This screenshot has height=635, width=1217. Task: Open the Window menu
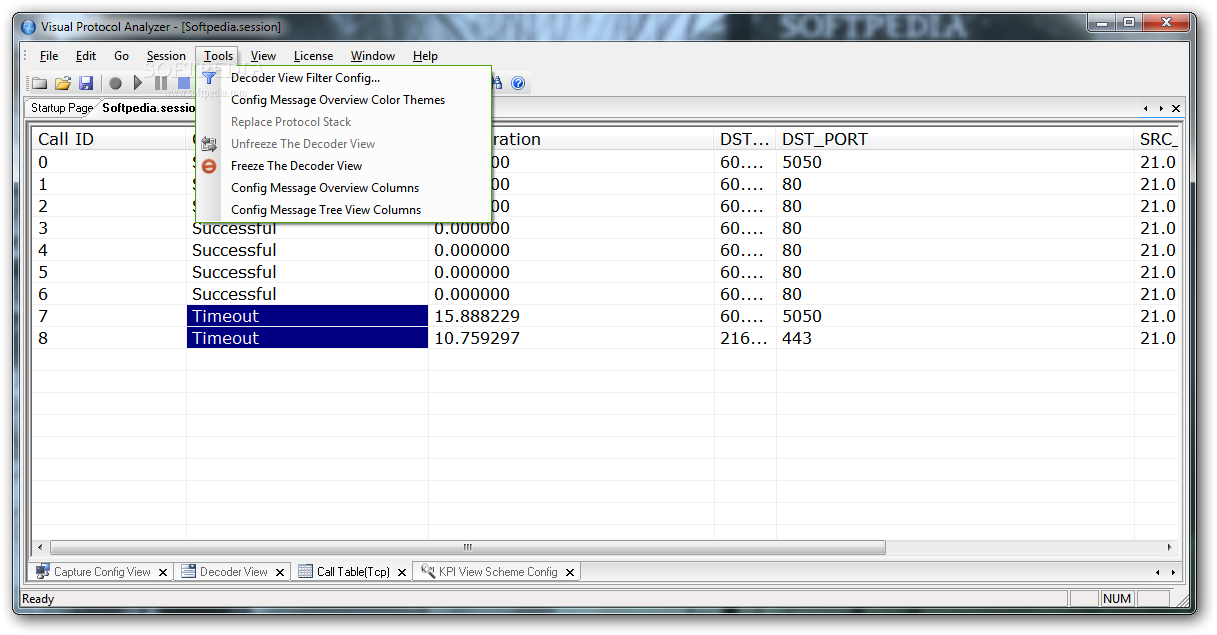coord(373,56)
